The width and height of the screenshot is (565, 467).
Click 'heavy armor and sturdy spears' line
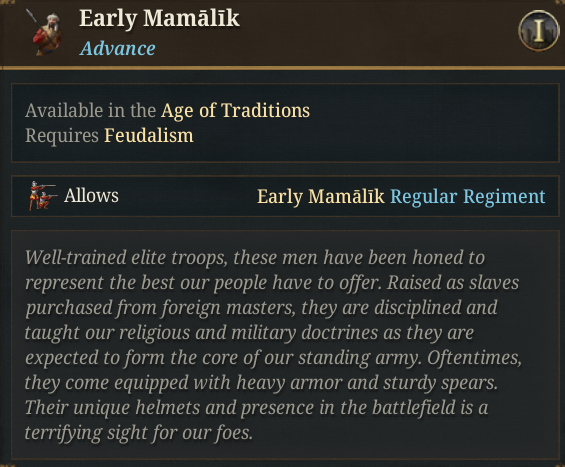point(261,383)
